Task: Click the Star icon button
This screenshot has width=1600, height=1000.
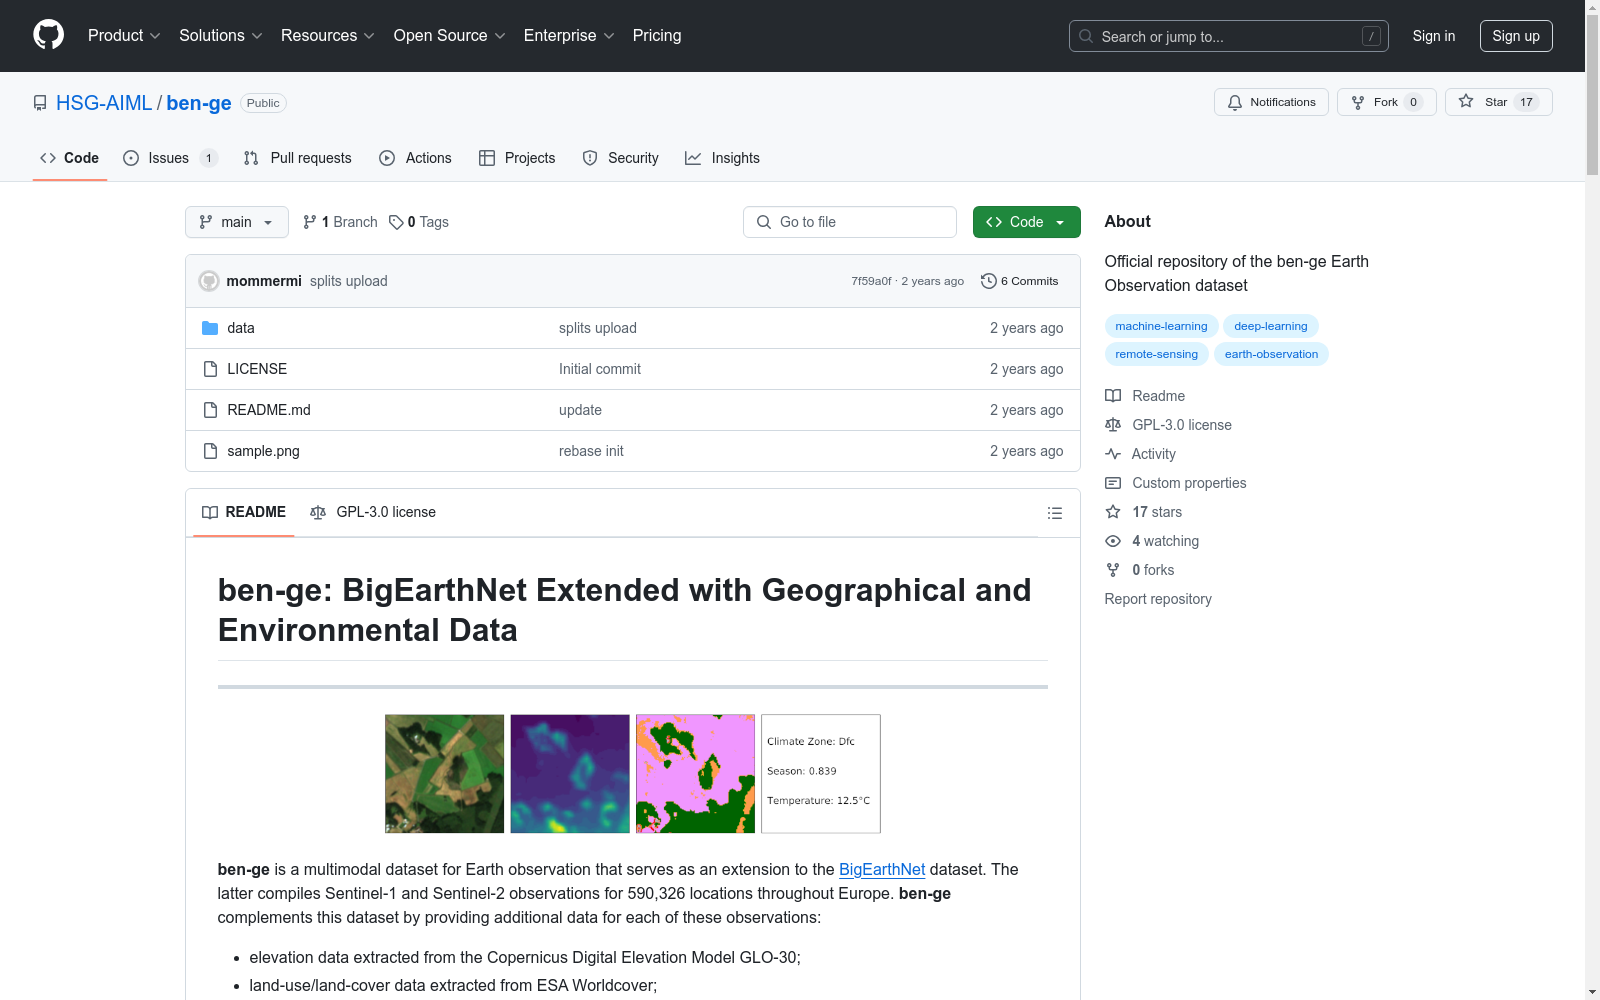Action: click(1466, 101)
